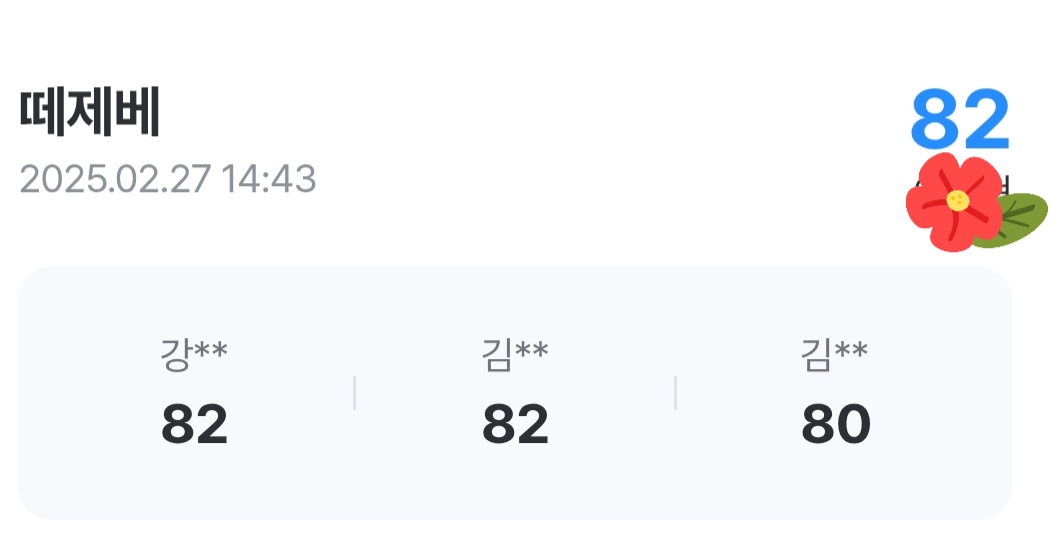Tap the 80 score

tap(836, 425)
